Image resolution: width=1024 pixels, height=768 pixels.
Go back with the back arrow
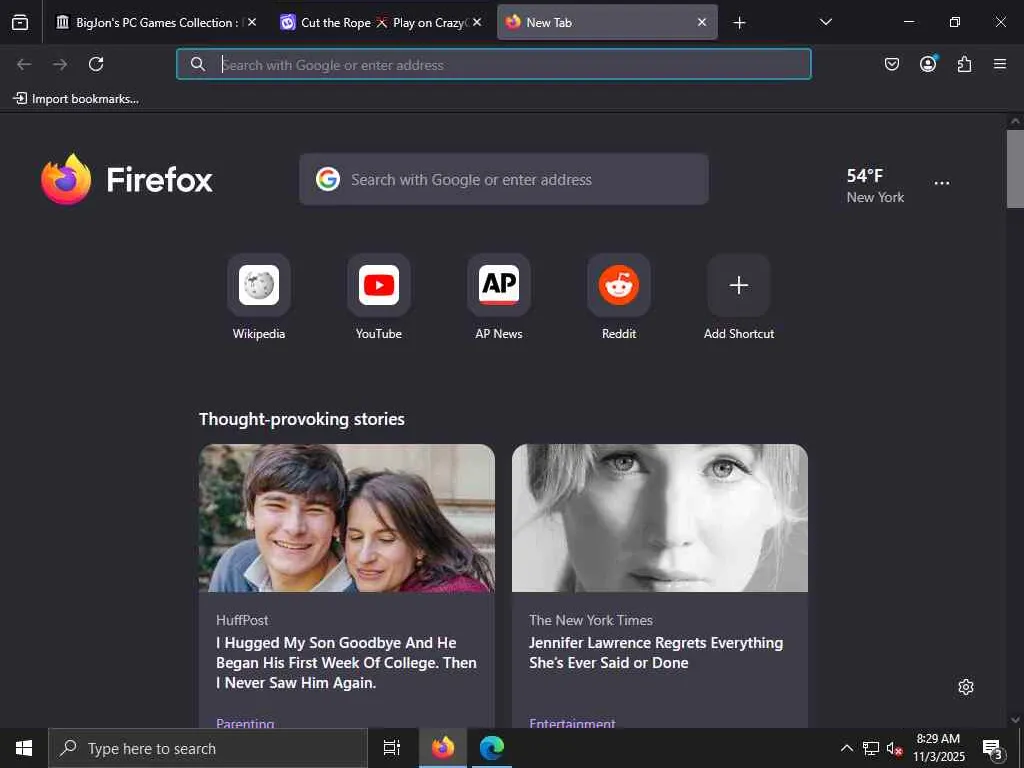24,64
